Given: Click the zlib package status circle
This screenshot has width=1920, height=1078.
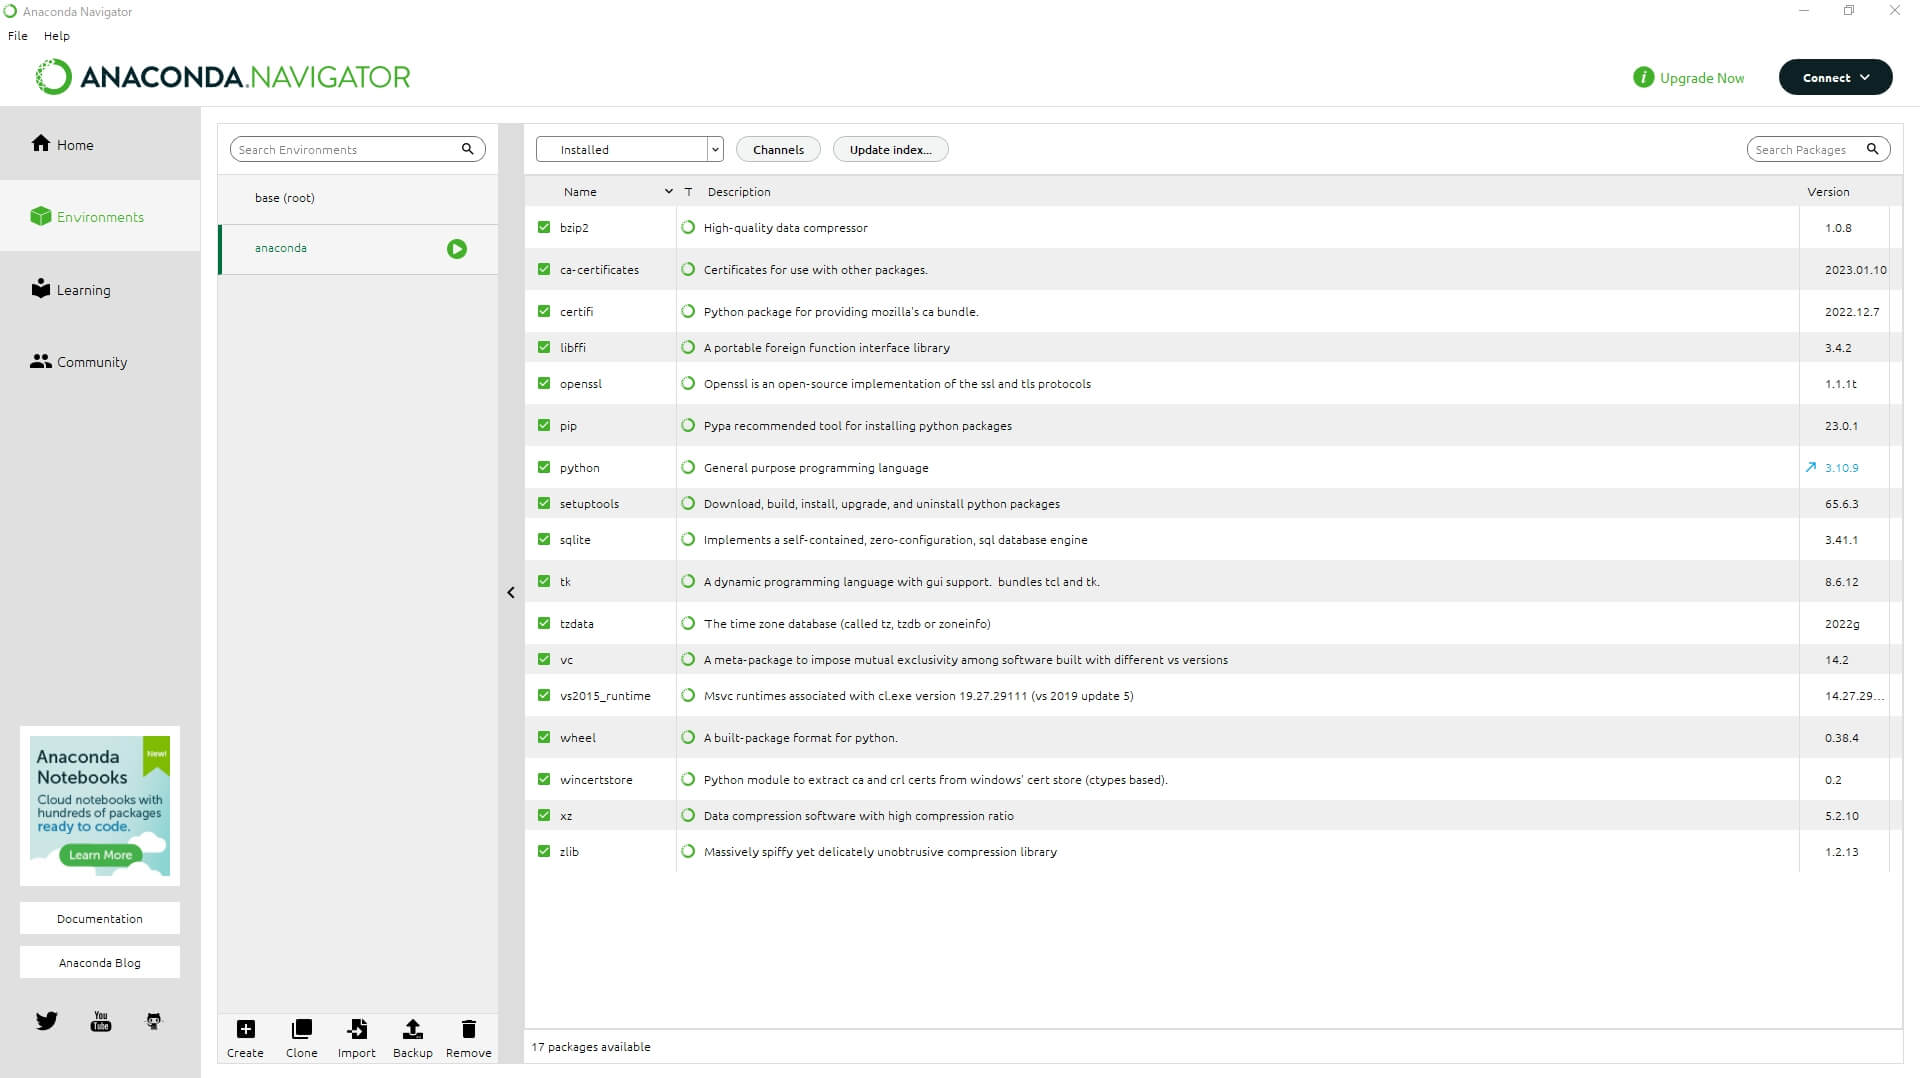Looking at the screenshot, I should point(688,851).
